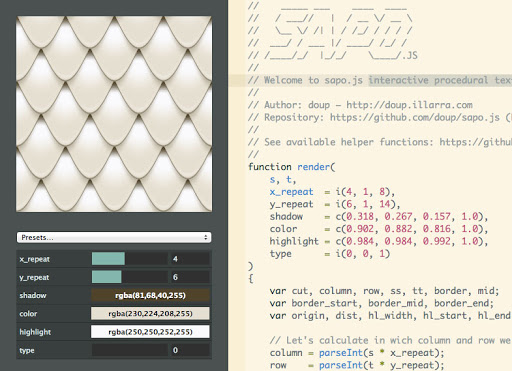Click the Presets dropdown arrows
Screen dimensions: 512x371
click(206, 237)
